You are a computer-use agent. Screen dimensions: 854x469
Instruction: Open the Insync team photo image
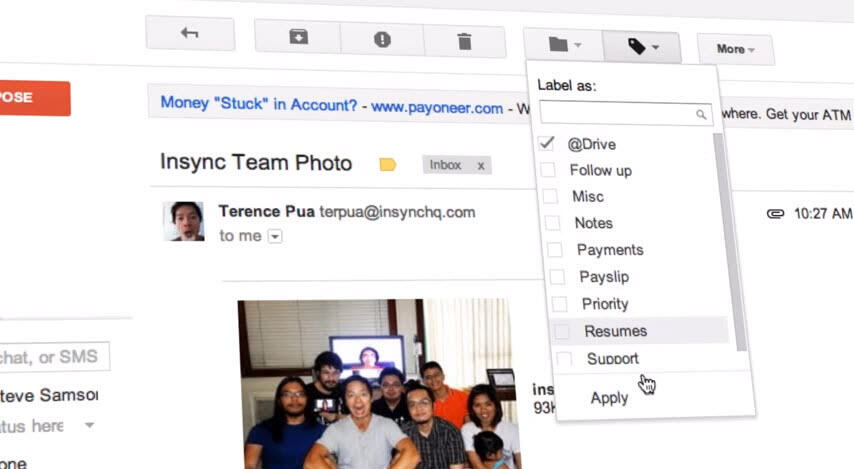click(x=379, y=383)
